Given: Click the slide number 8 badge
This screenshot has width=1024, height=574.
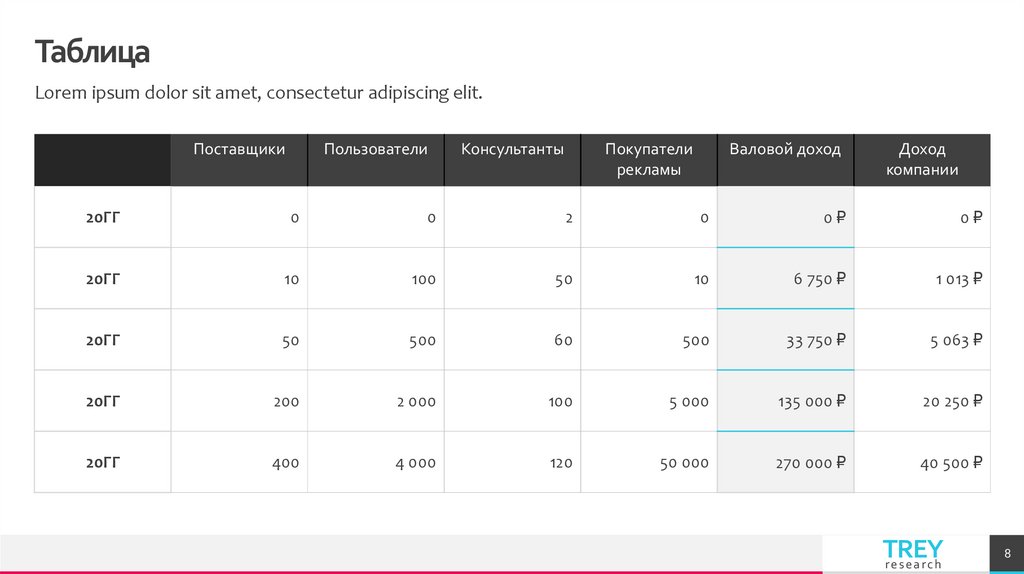Looking at the screenshot, I should tap(1007, 553).
